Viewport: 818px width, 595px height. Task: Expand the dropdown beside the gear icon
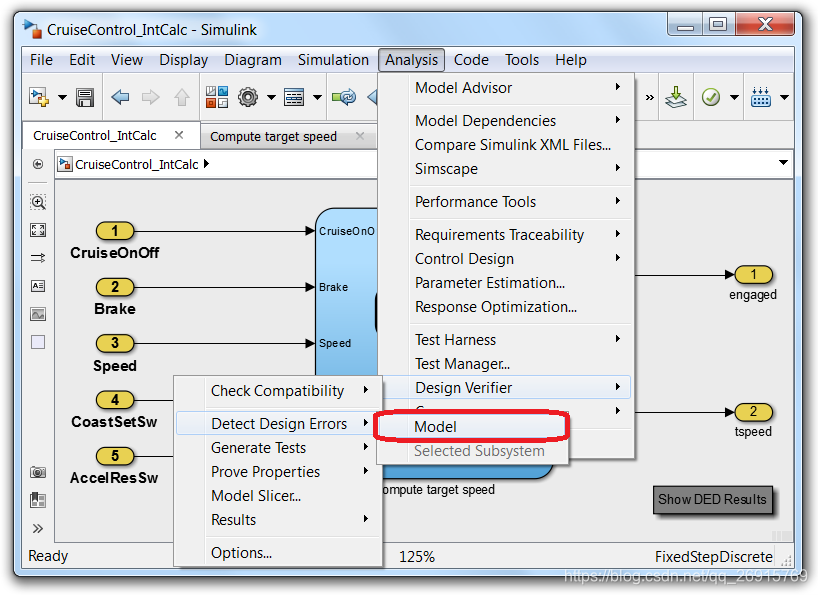(x=271, y=97)
